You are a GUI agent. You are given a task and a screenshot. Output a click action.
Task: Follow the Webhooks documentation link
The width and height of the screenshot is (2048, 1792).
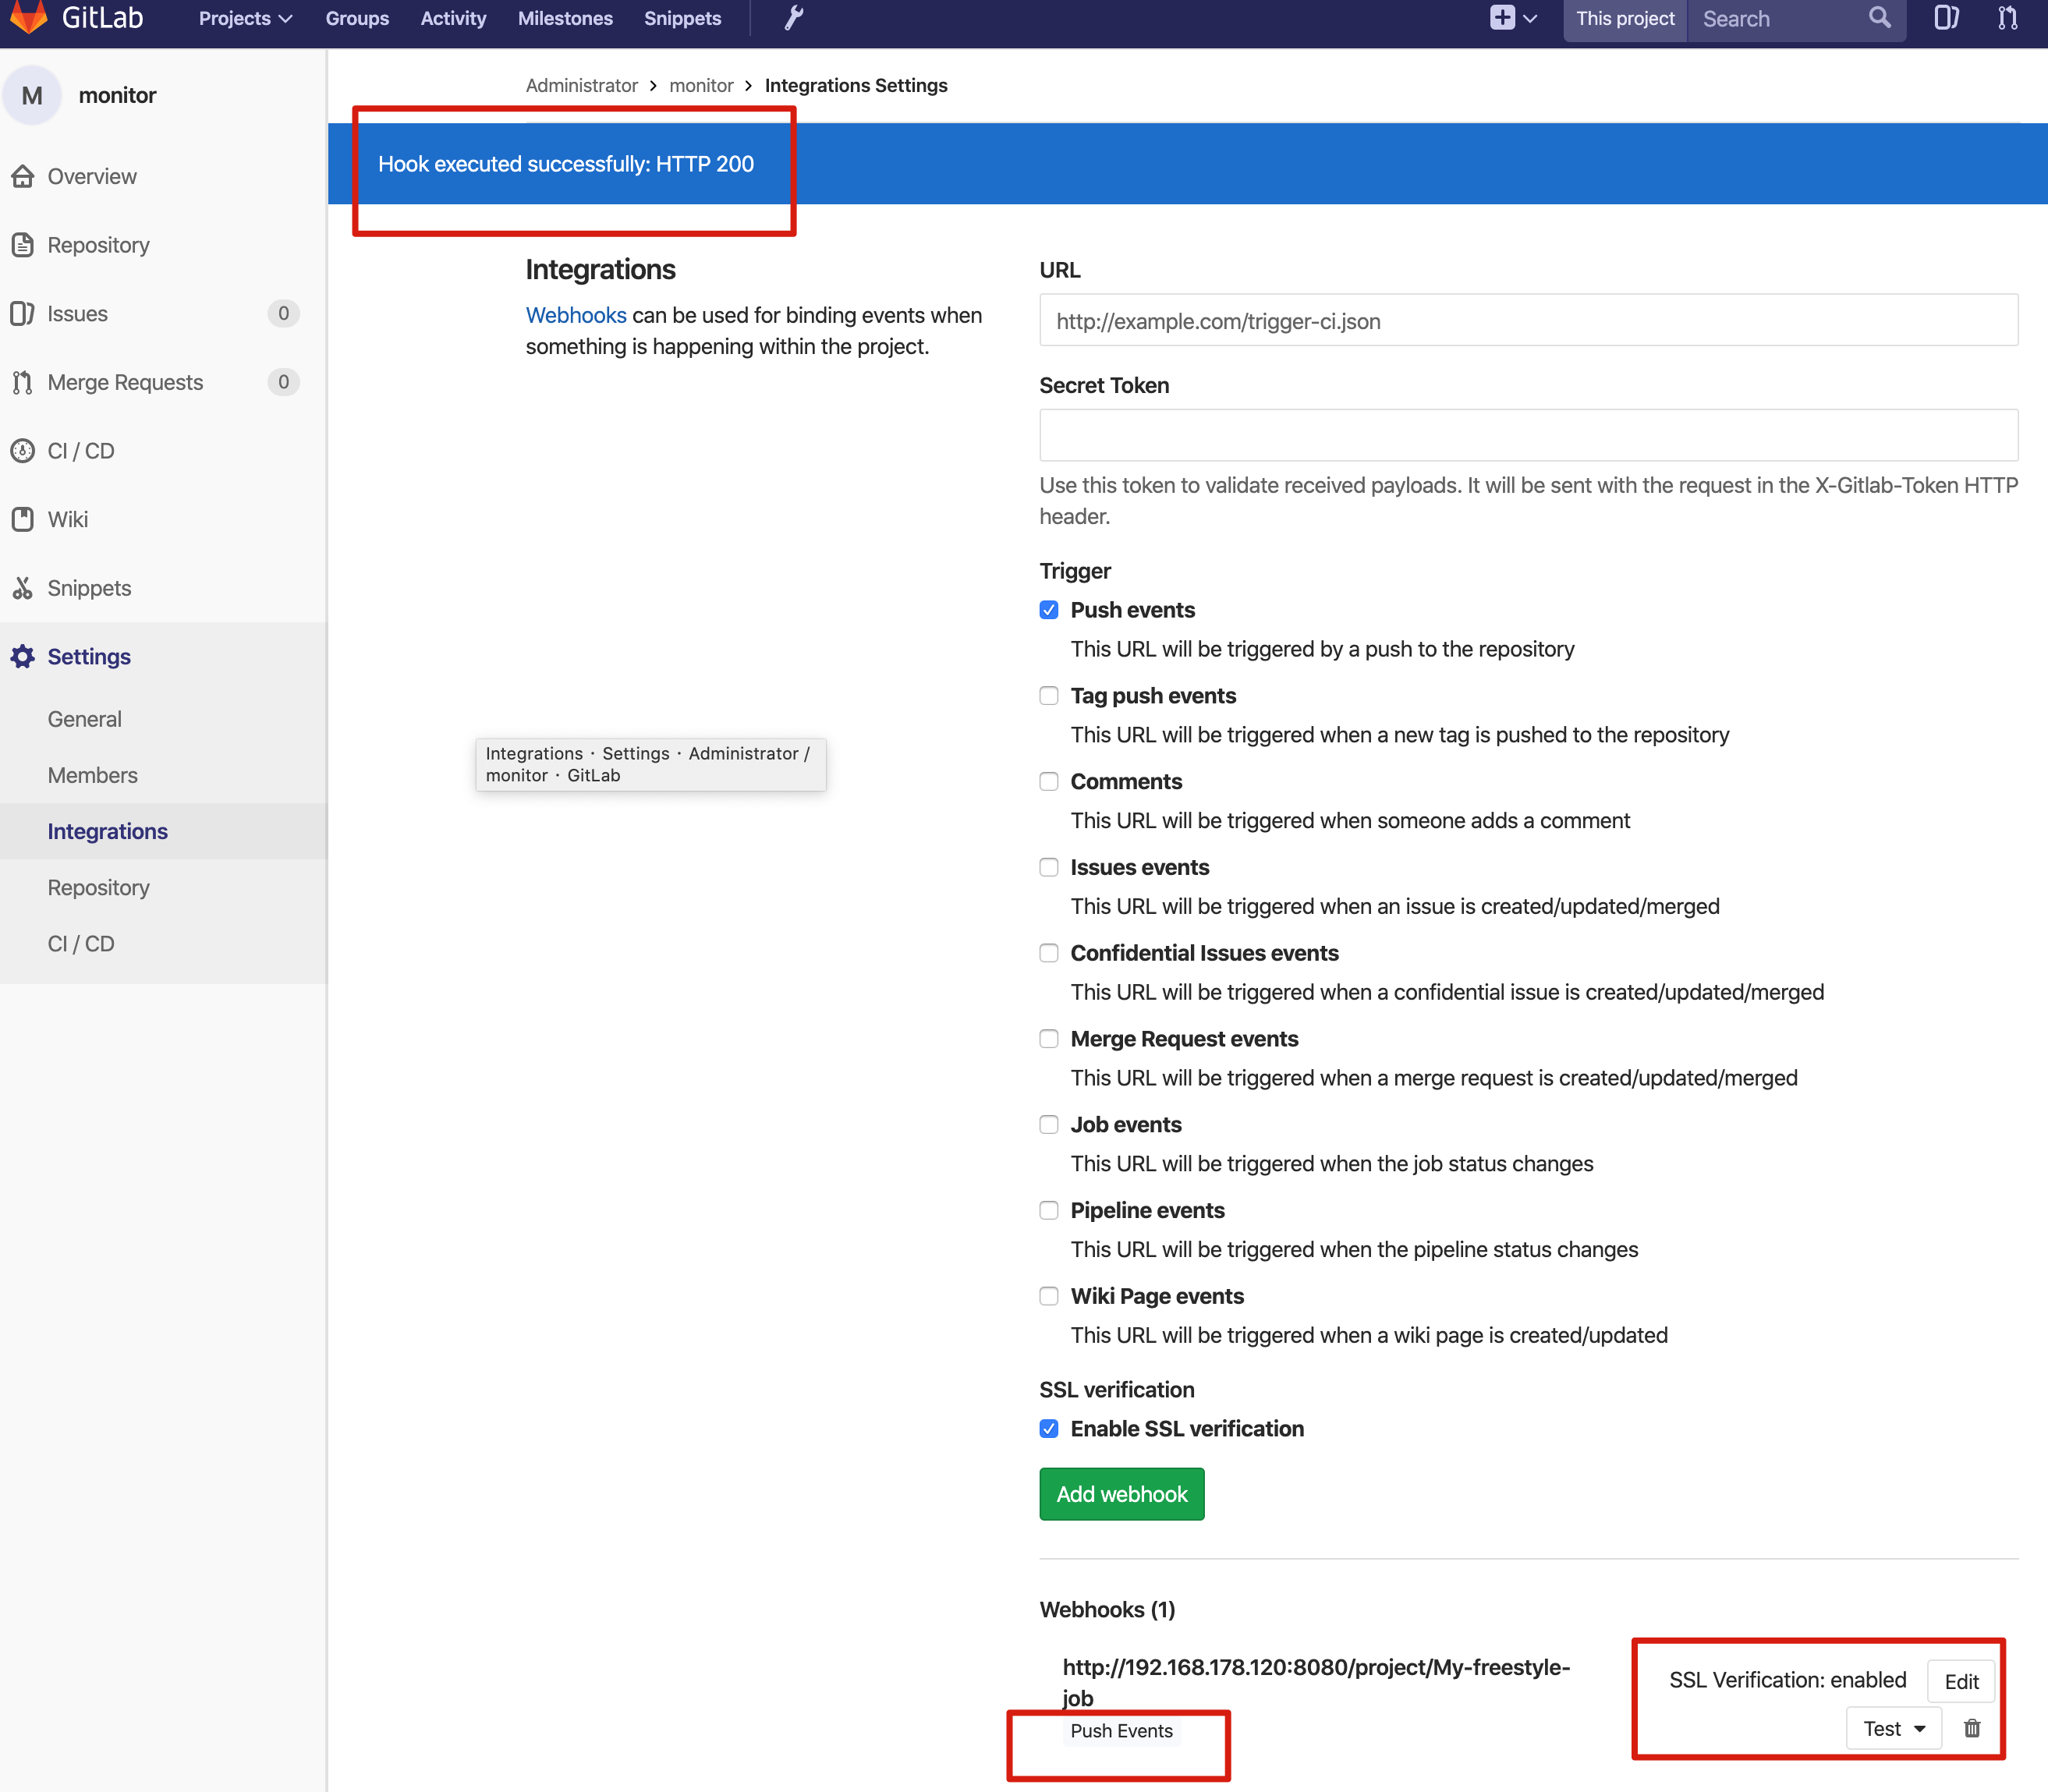[576, 315]
